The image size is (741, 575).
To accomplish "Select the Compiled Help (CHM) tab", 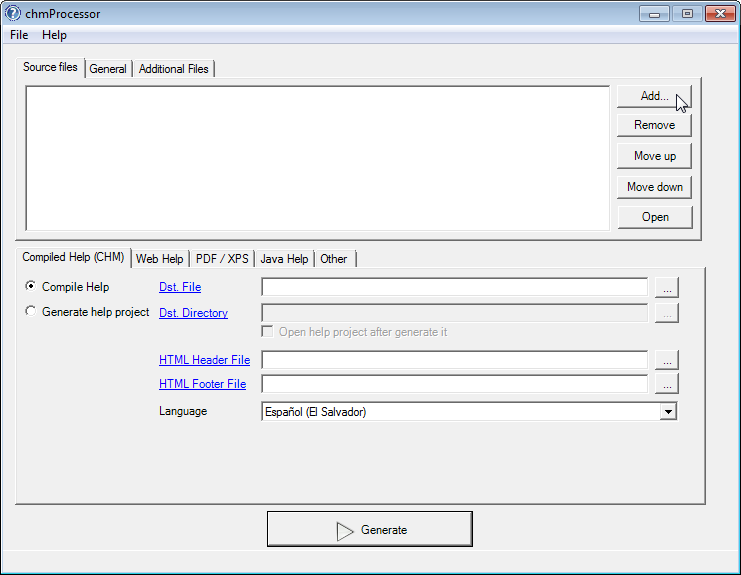I will [x=73, y=257].
